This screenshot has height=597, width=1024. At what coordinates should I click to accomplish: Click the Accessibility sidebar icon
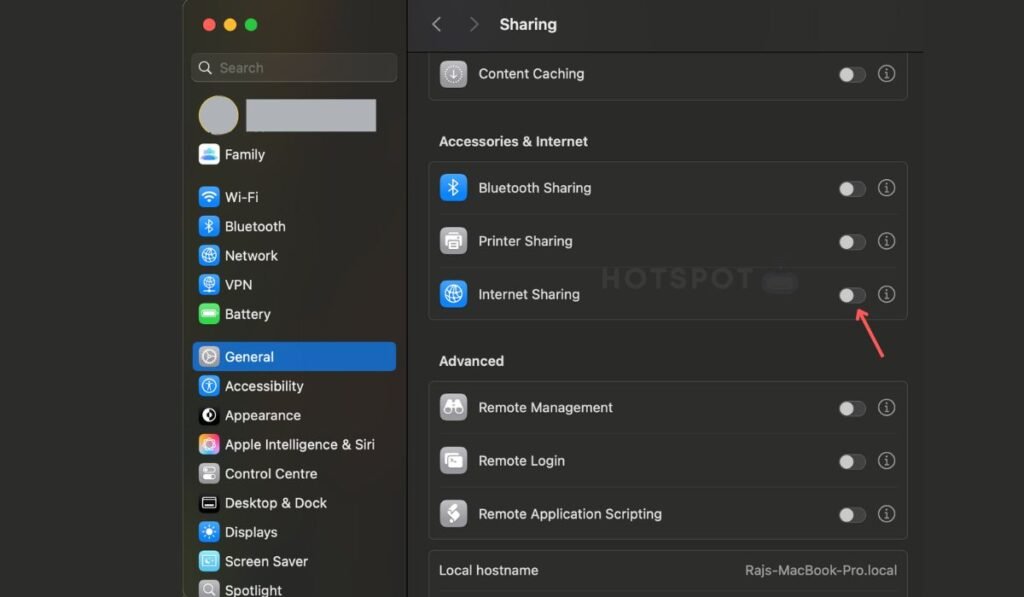(210, 386)
